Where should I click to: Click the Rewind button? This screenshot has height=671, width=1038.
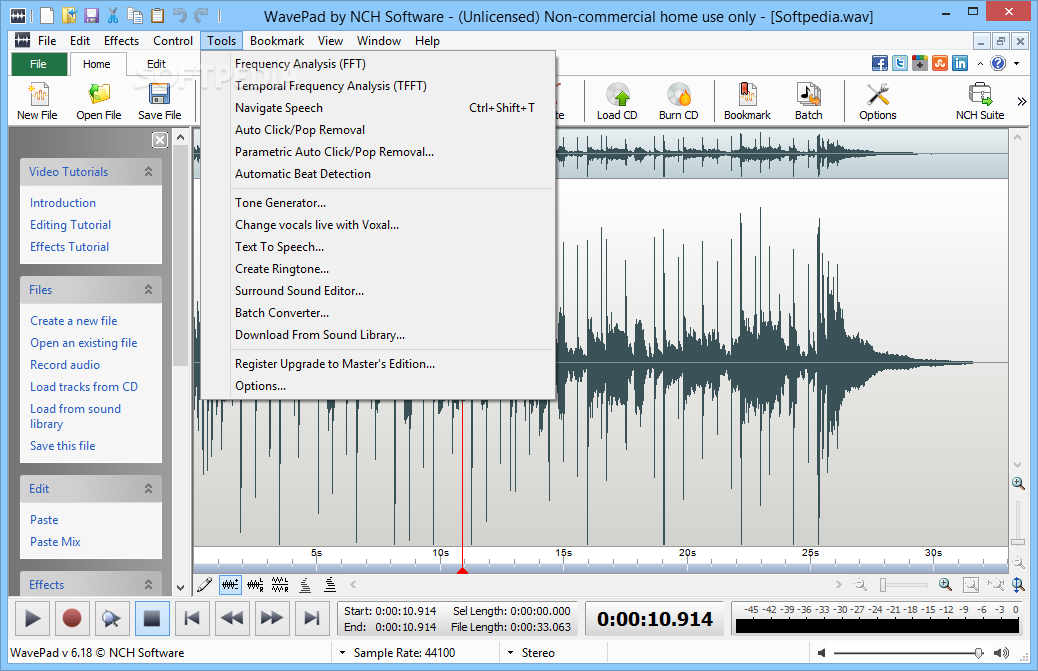[232, 619]
